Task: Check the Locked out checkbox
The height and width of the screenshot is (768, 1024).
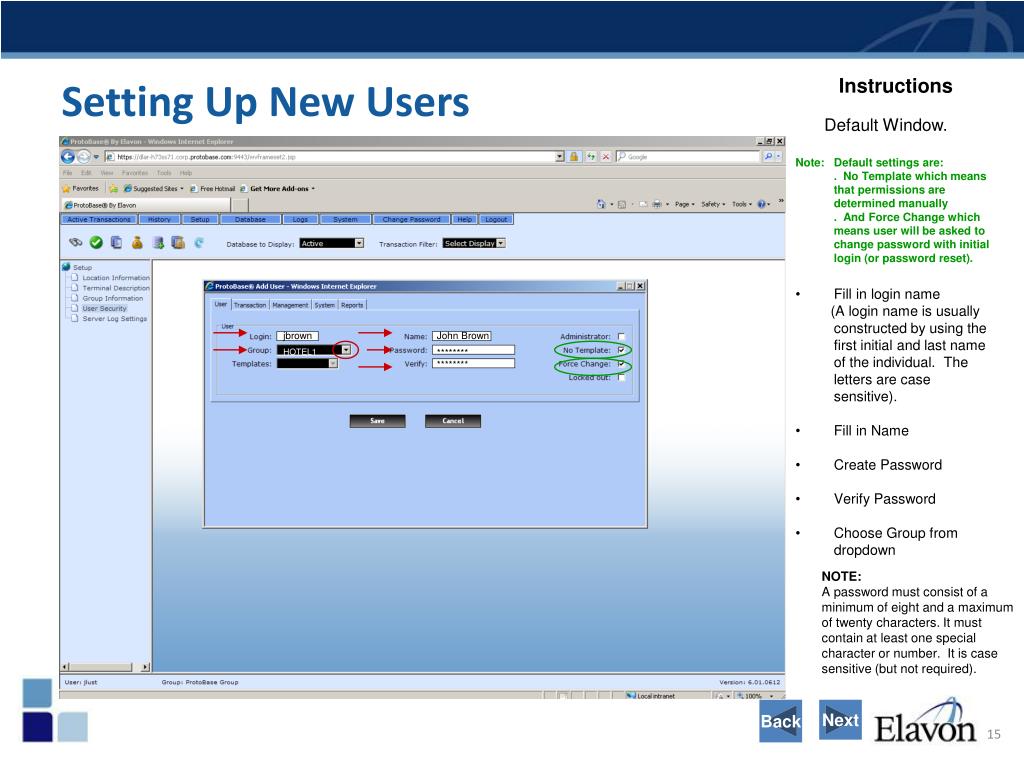Action: point(621,377)
